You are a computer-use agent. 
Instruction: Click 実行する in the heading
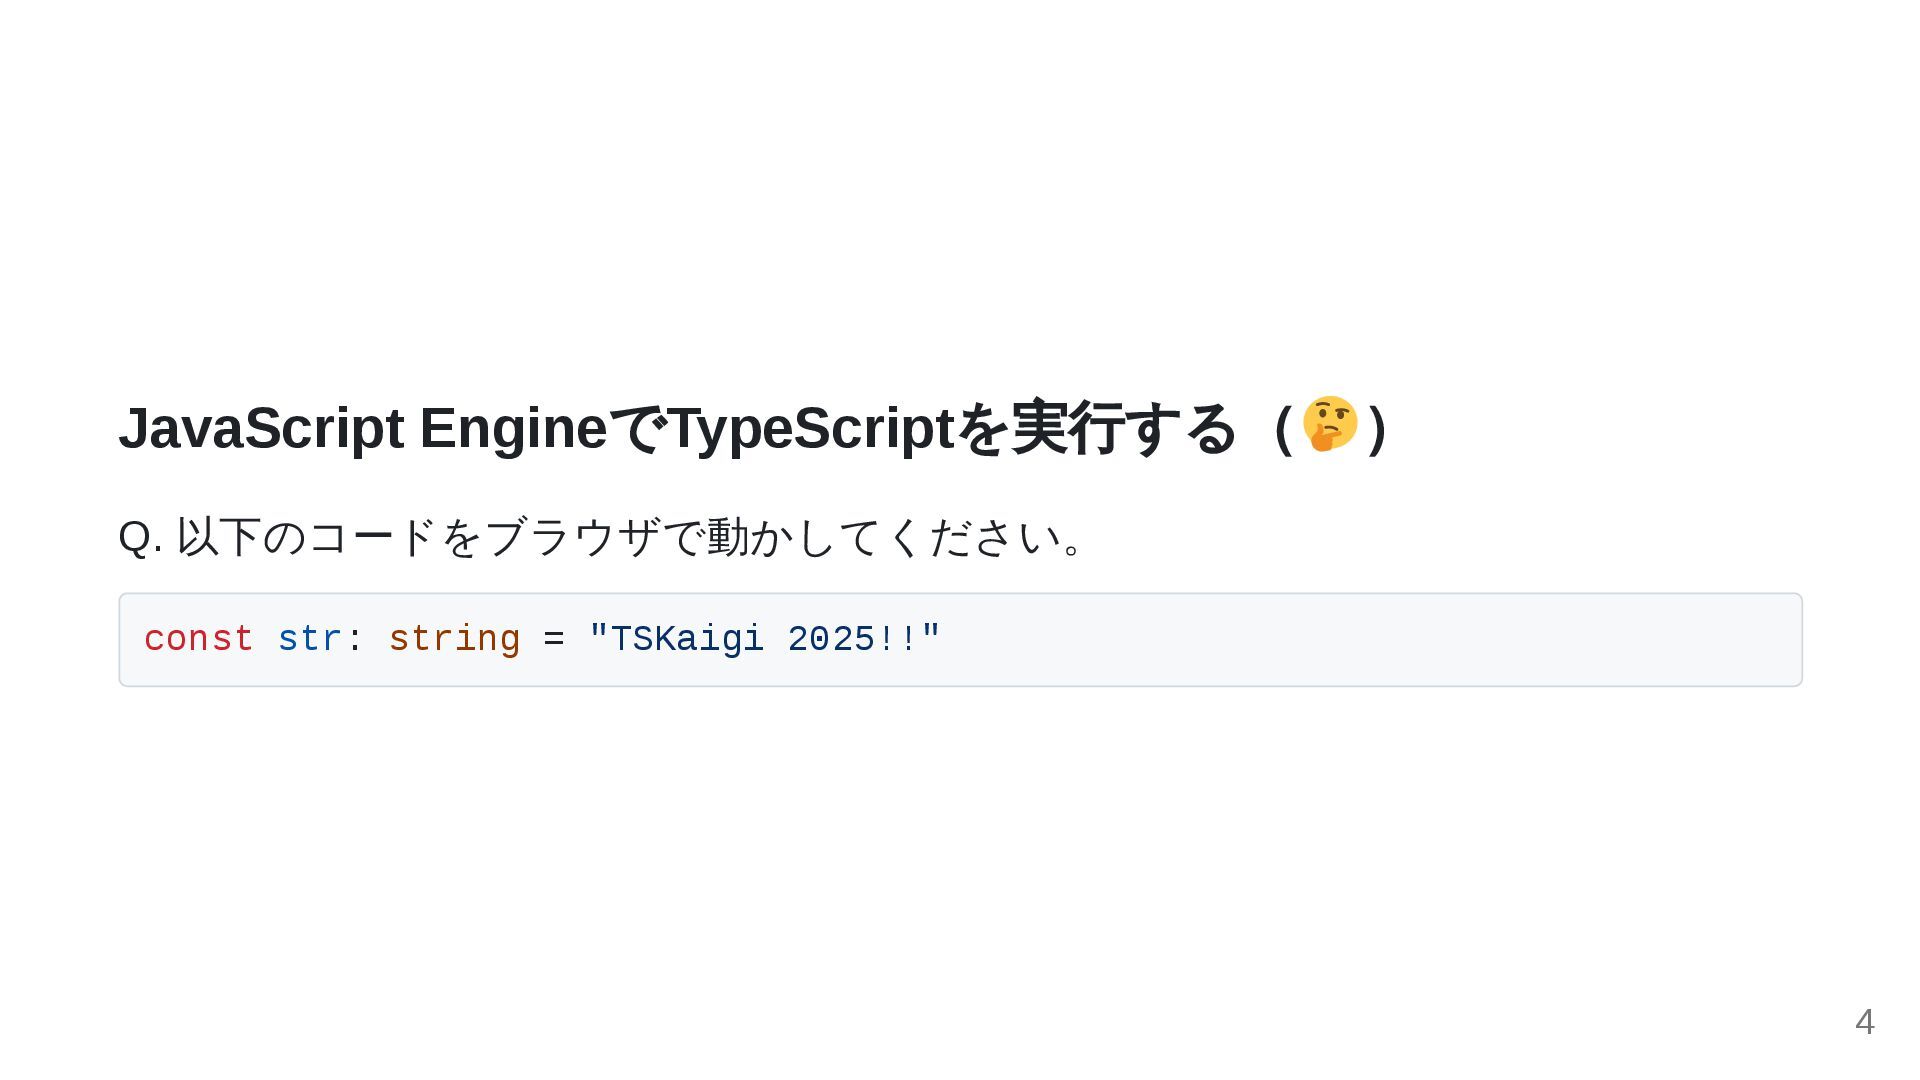pyautogui.click(x=1124, y=429)
